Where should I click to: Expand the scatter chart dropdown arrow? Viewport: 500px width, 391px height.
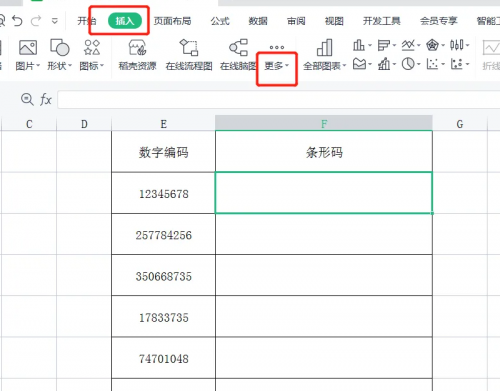443,64
